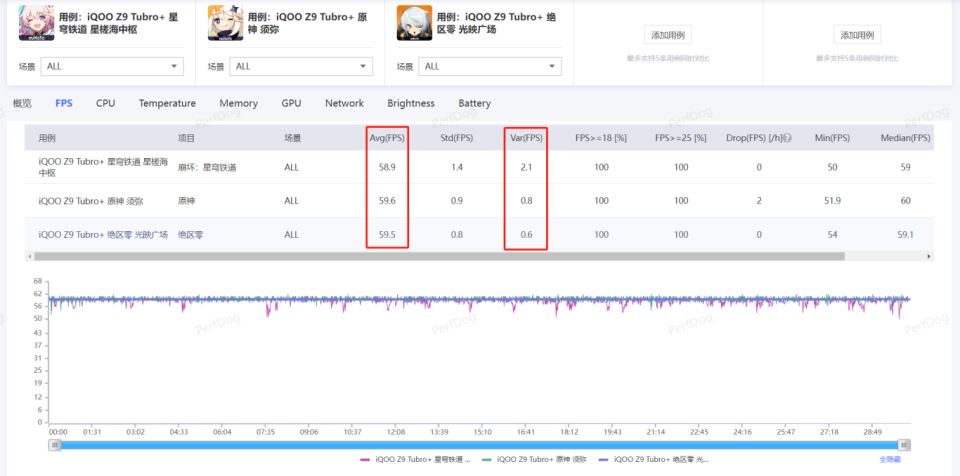960x476 pixels.
Task: Click the average FPS value 59.6
Action: [387, 200]
